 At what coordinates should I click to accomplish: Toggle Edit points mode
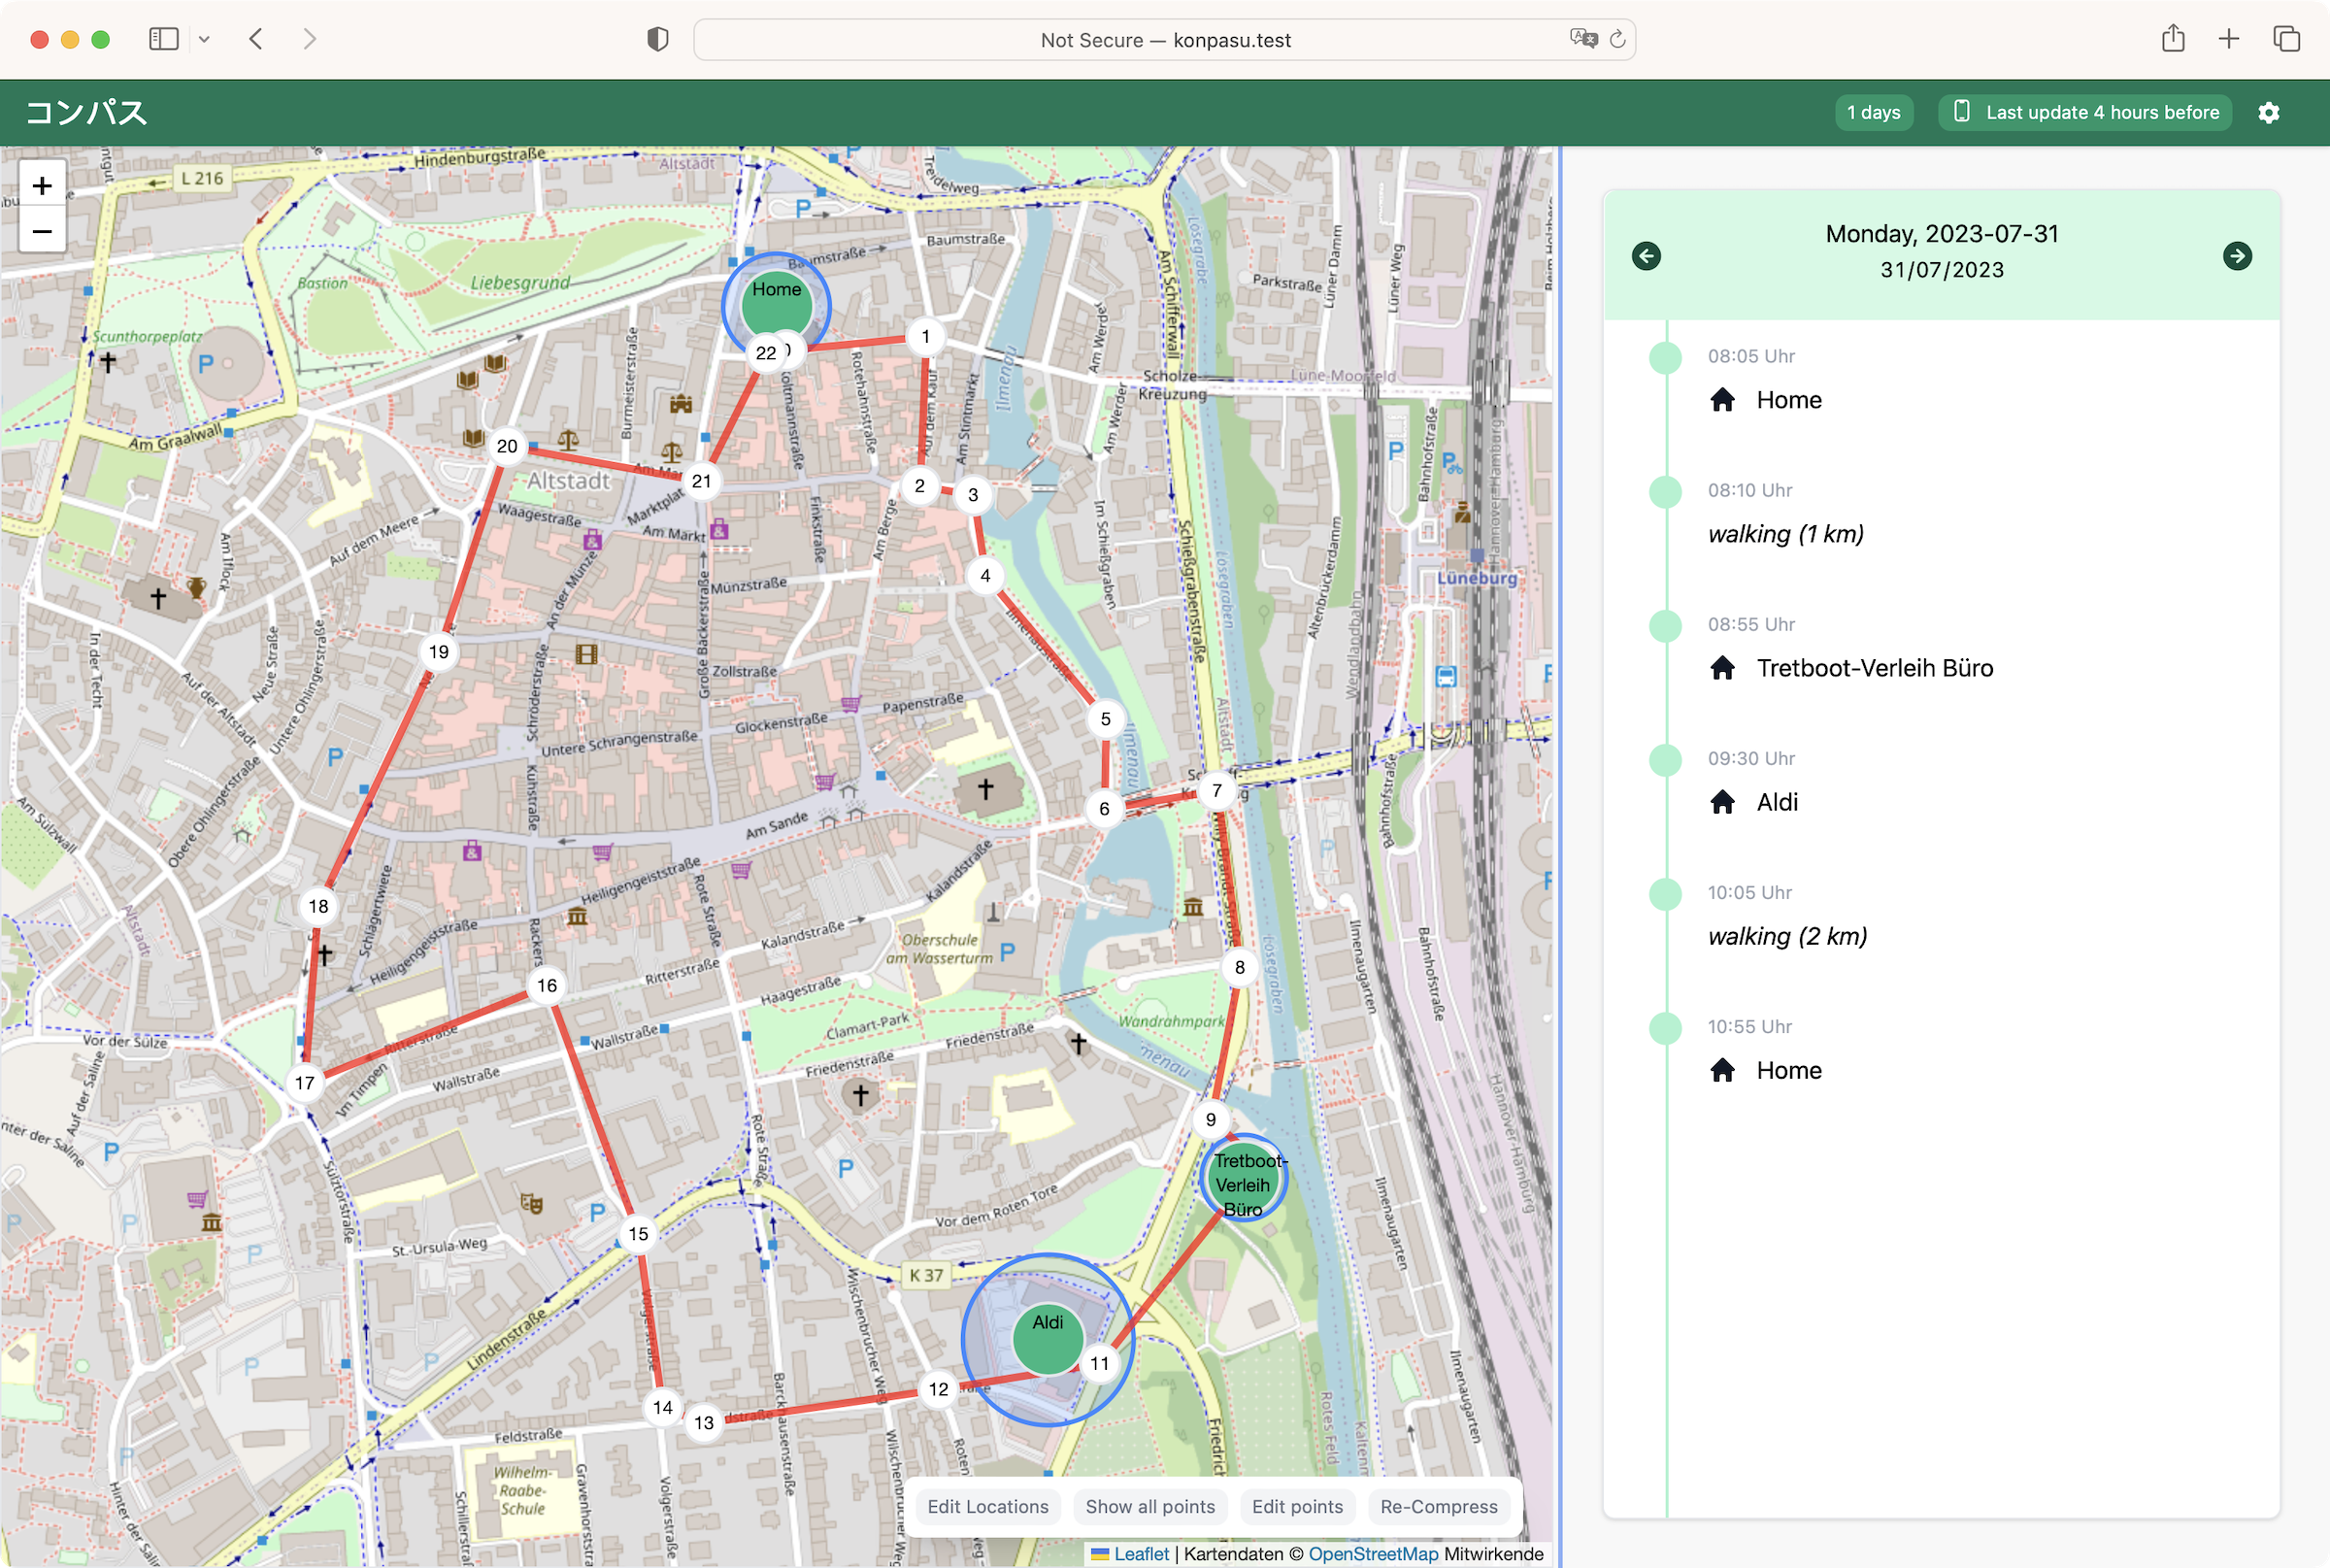(x=1297, y=1506)
